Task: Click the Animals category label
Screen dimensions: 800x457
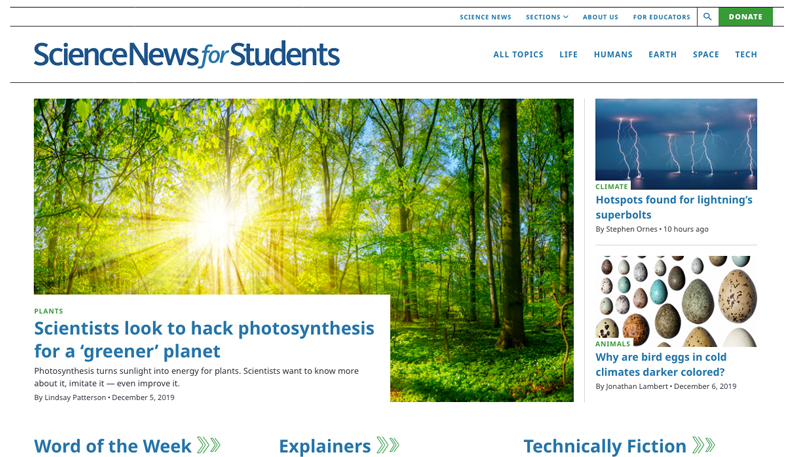Action: [613, 344]
